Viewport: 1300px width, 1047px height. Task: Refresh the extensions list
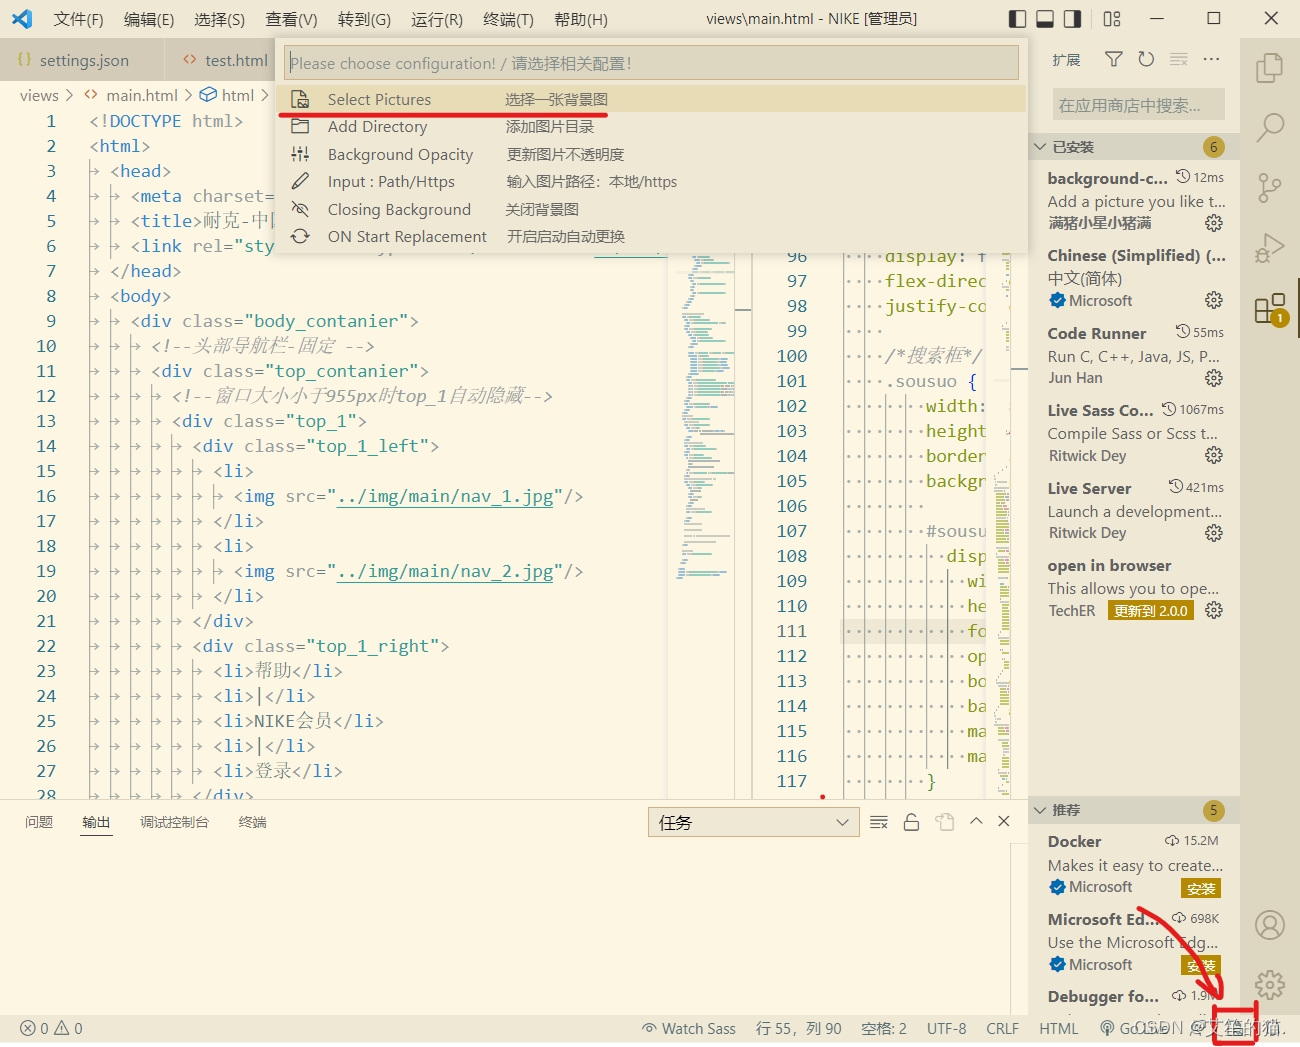coord(1146,60)
